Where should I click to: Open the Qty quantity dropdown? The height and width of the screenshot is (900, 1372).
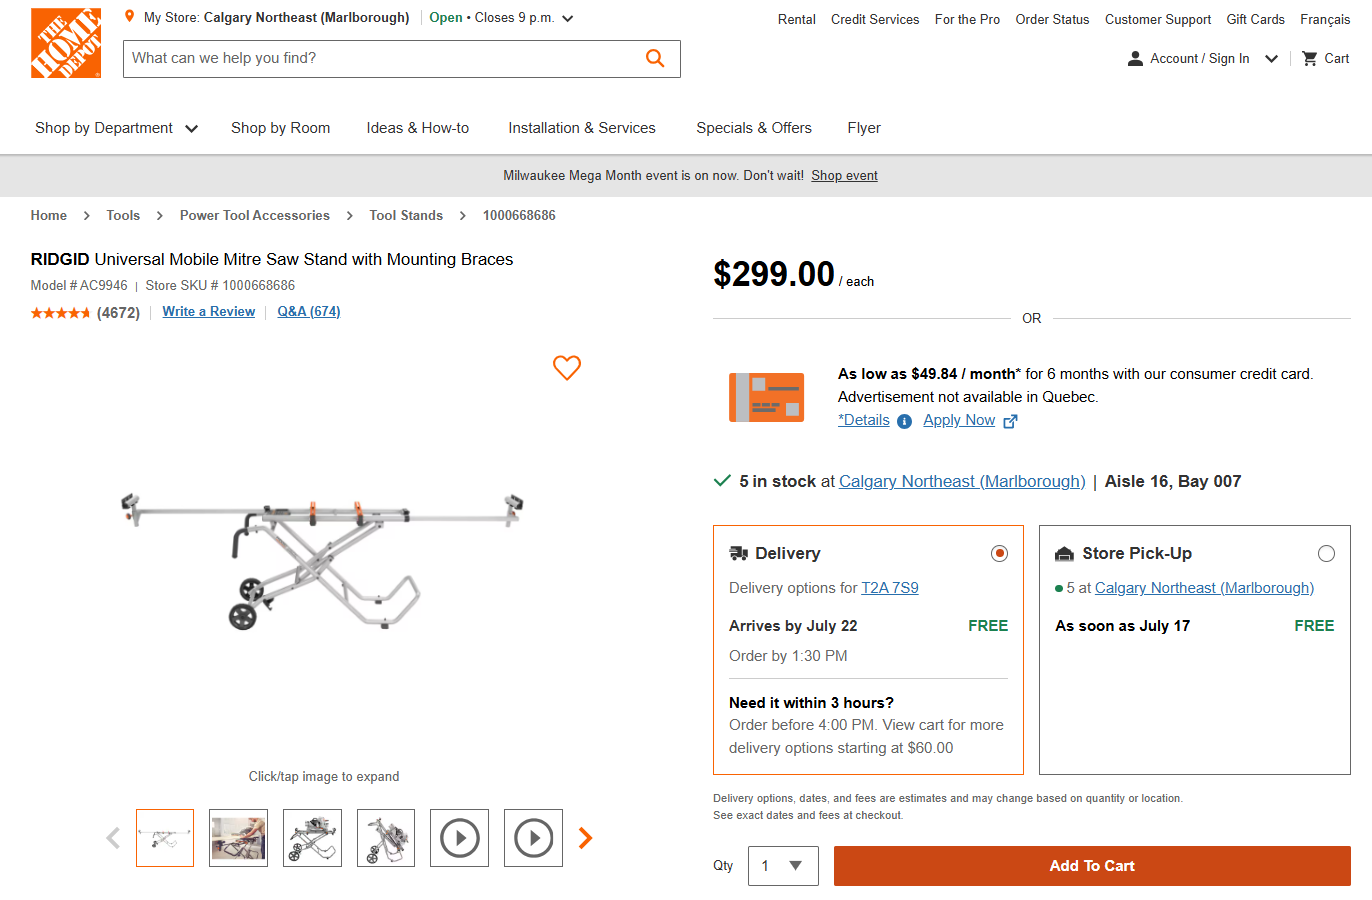tap(783, 866)
